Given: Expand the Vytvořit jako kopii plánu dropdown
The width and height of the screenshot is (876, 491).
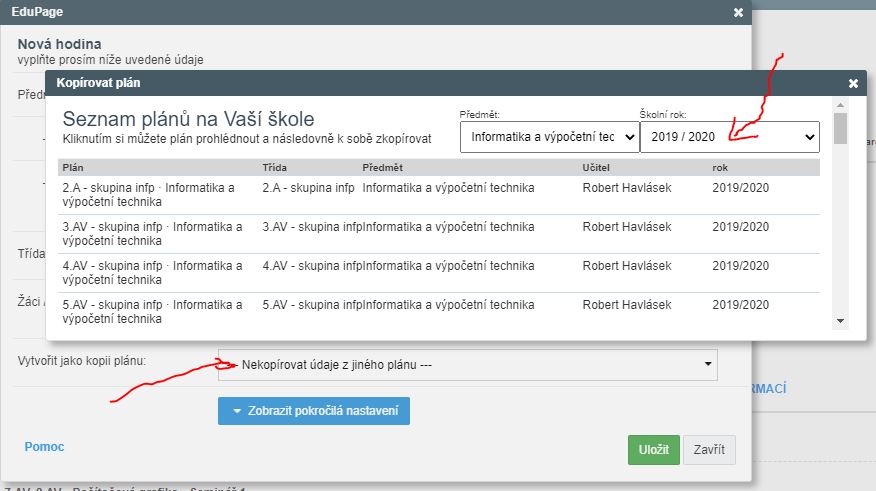Looking at the screenshot, I should (467, 365).
